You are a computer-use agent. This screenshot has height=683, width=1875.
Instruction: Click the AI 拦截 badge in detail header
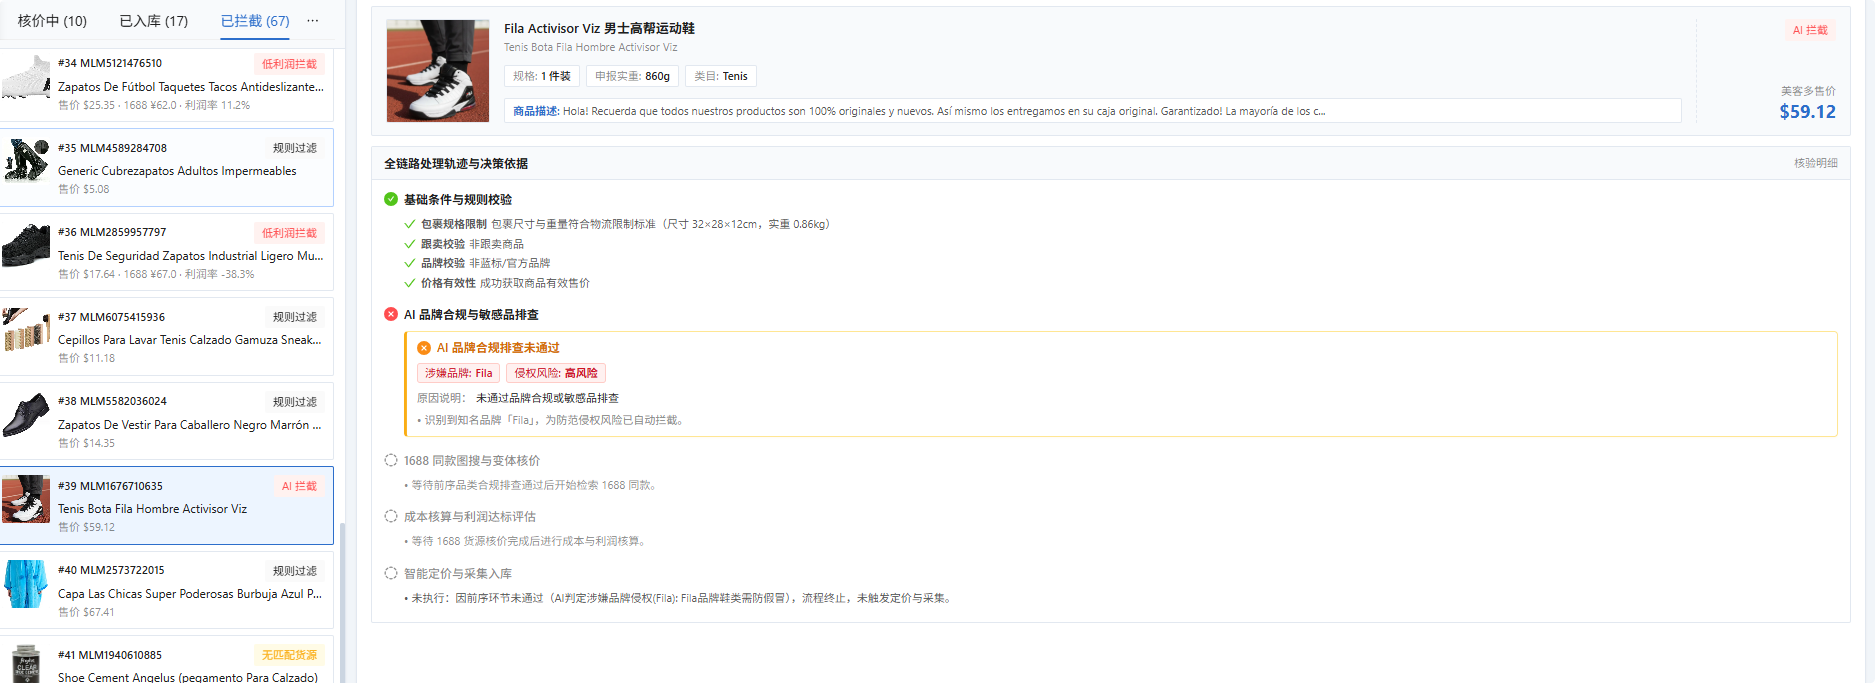click(1810, 30)
